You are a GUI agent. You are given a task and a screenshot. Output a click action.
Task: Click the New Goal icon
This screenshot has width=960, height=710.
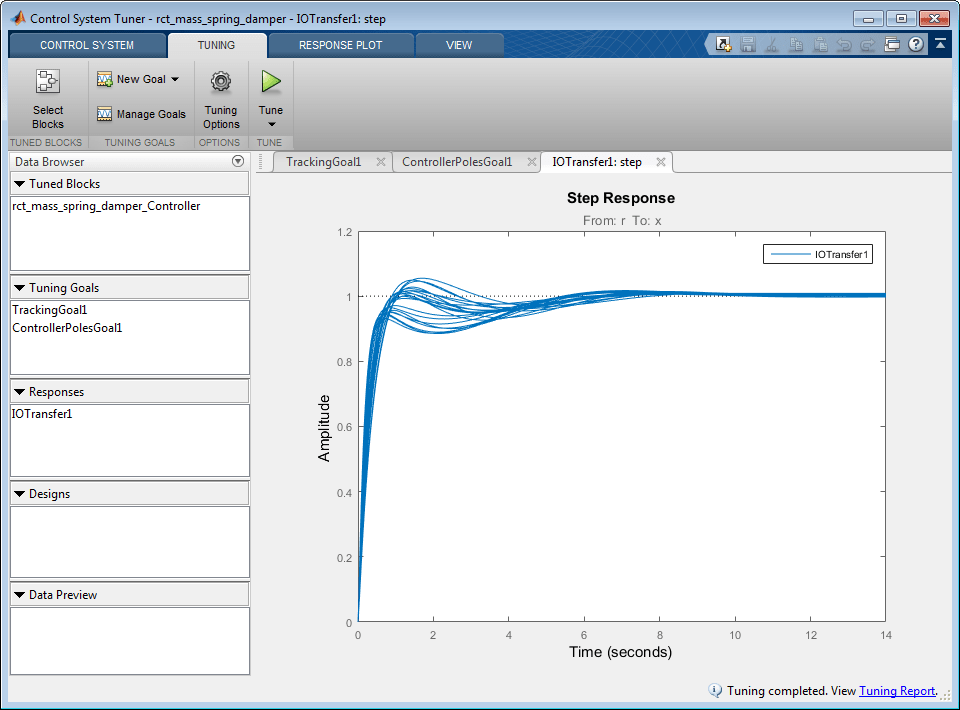[x=105, y=79]
